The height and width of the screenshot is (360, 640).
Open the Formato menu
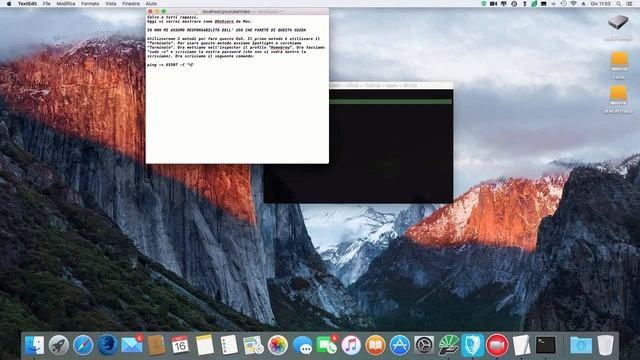click(x=90, y=4)
